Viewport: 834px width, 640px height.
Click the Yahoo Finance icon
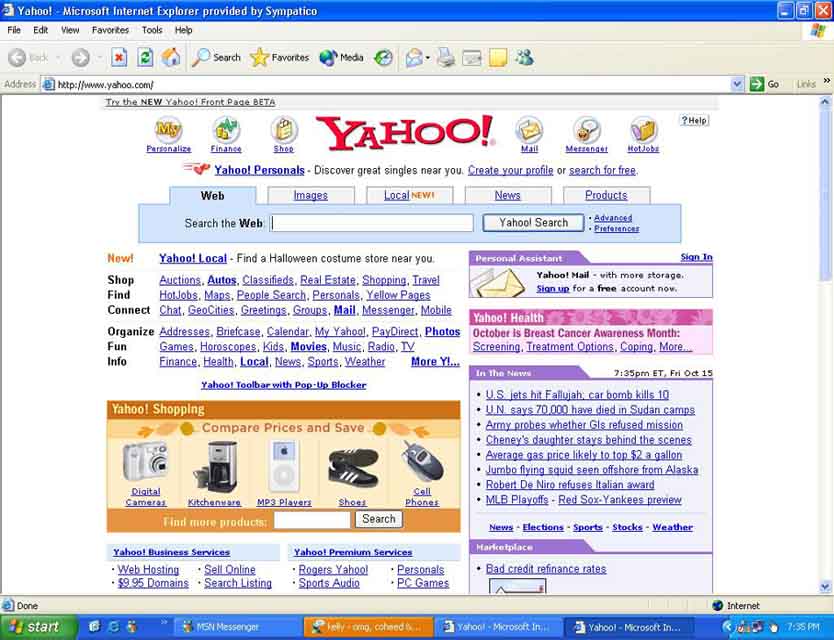(226, 130)
